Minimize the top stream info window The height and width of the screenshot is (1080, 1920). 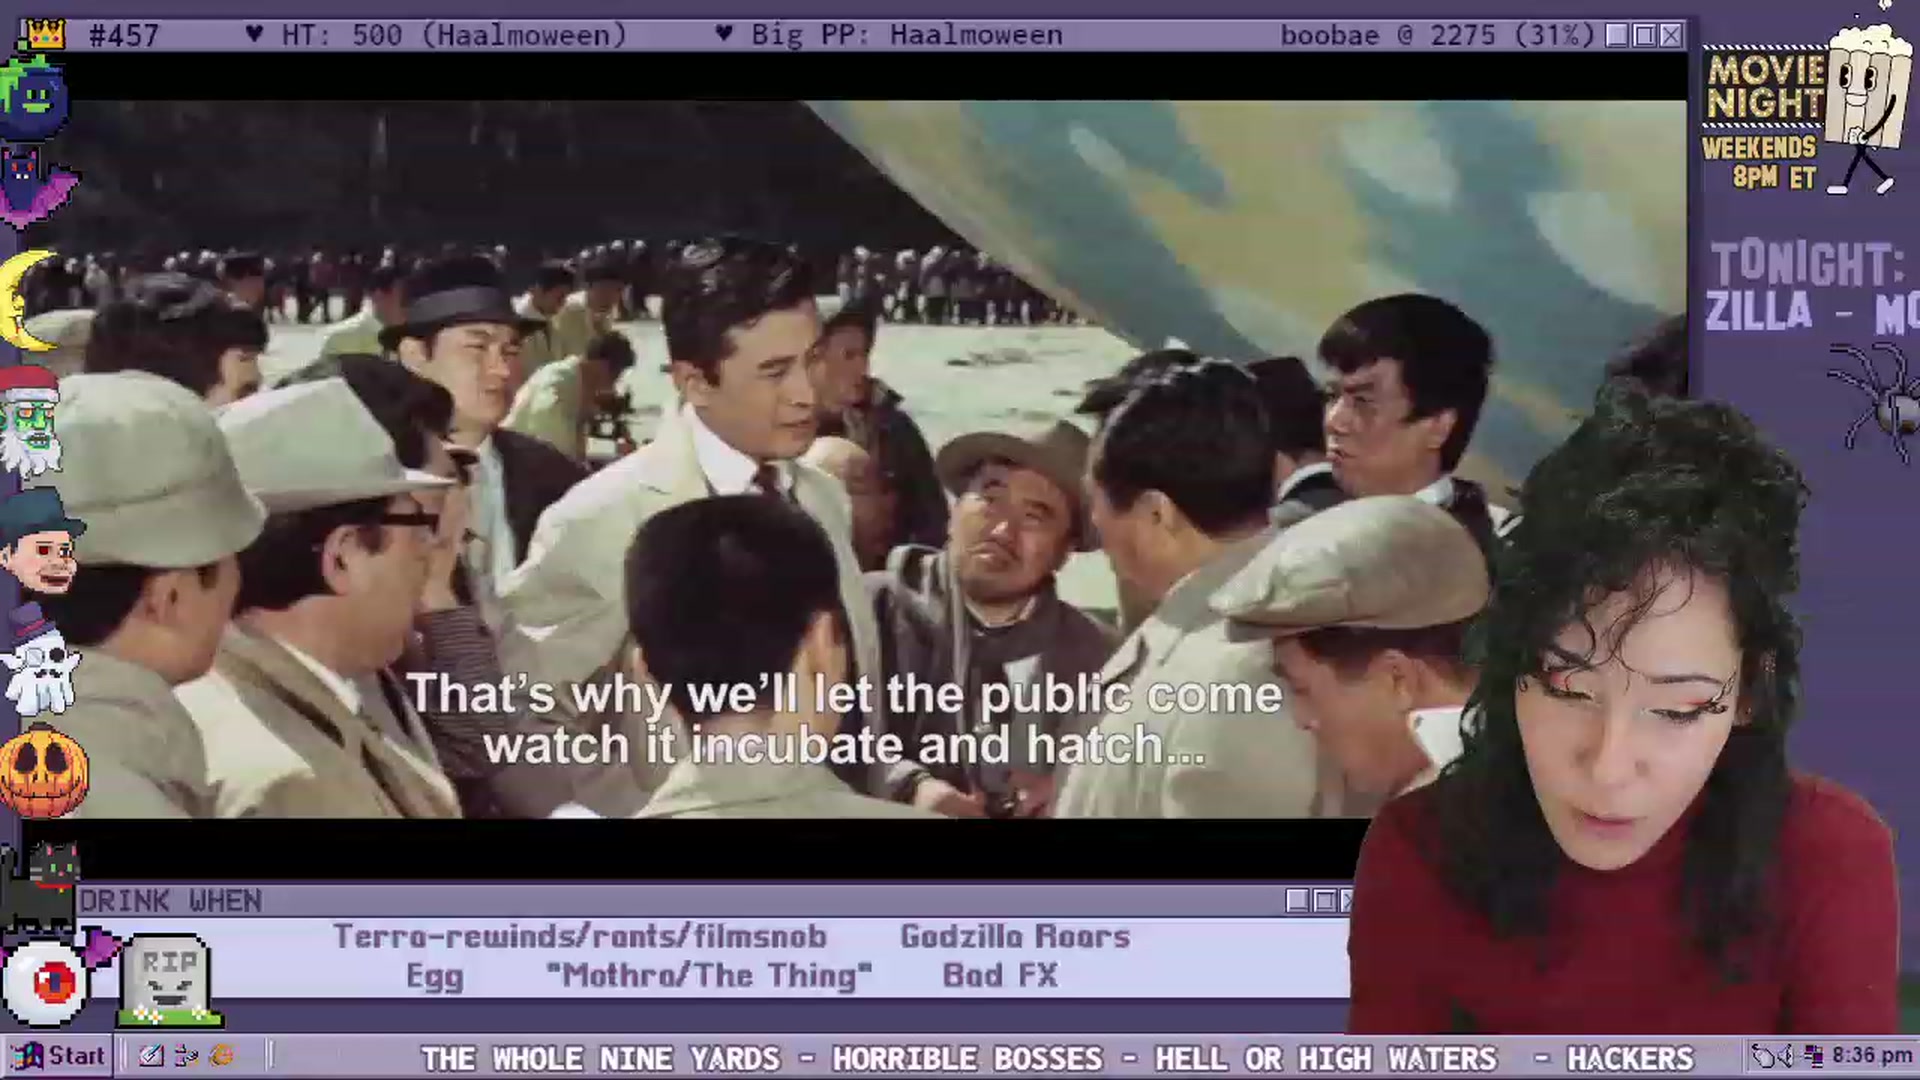coord(1617,36)
